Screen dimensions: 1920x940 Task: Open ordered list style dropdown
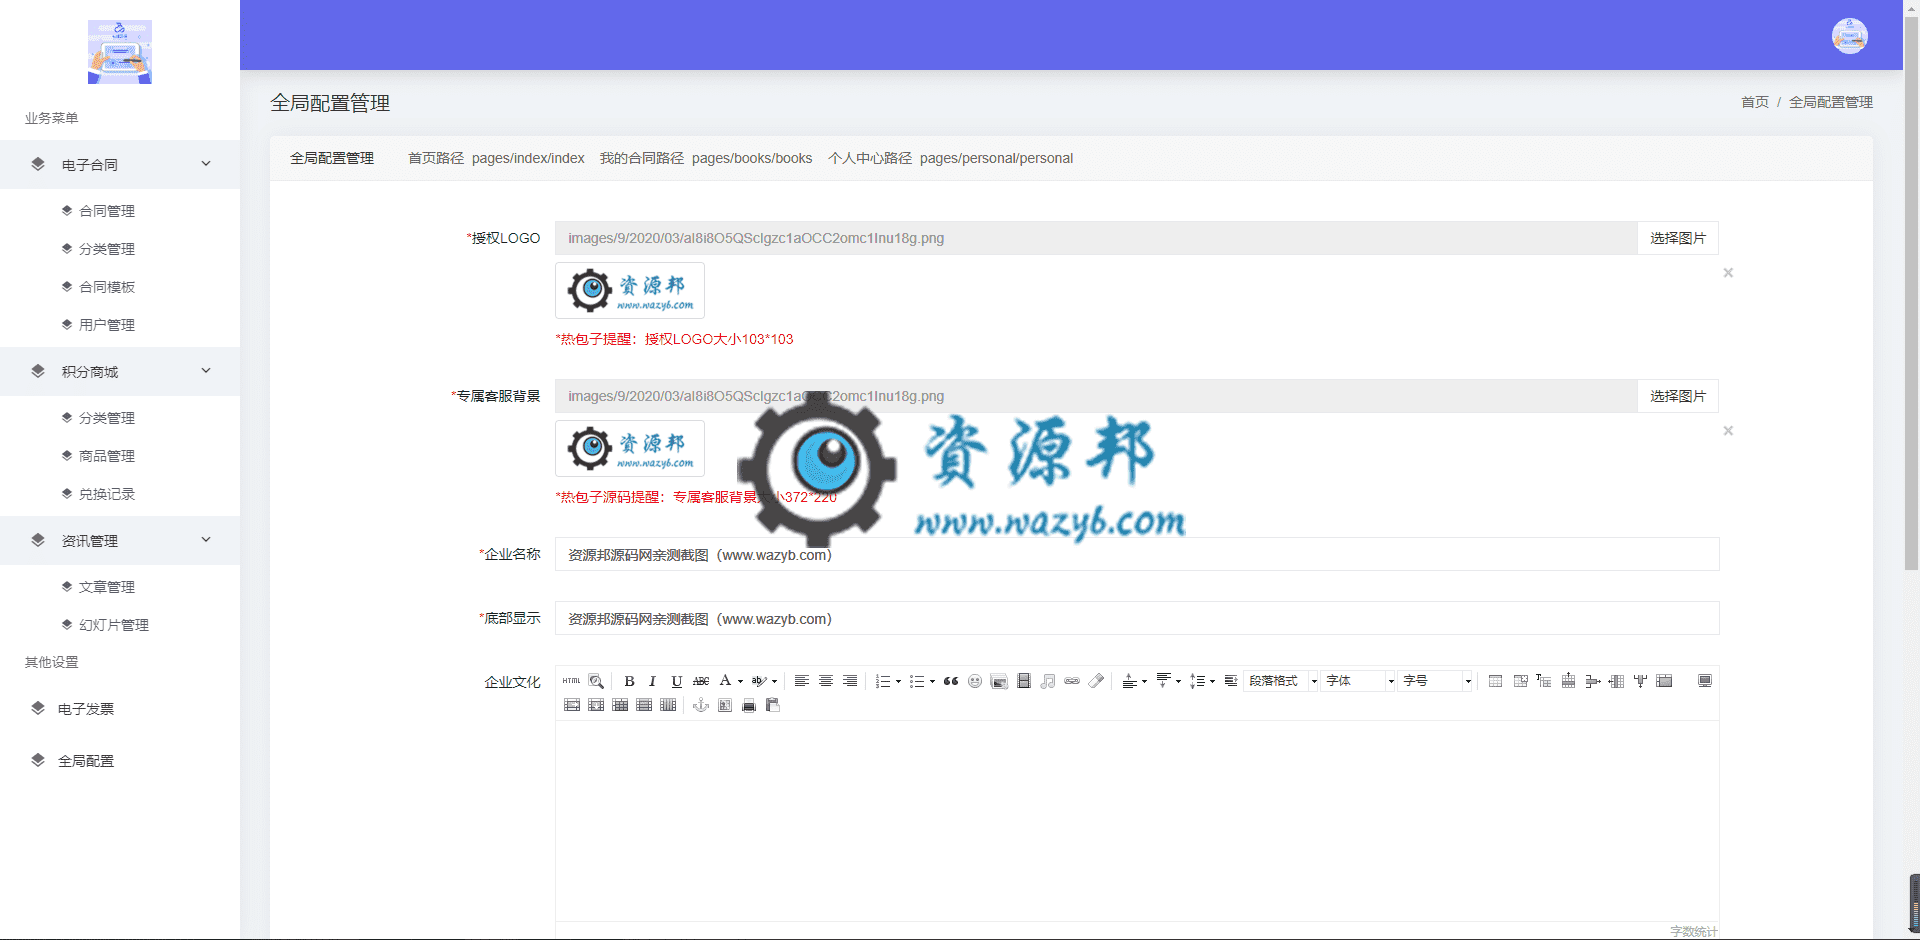pos(898,682)
